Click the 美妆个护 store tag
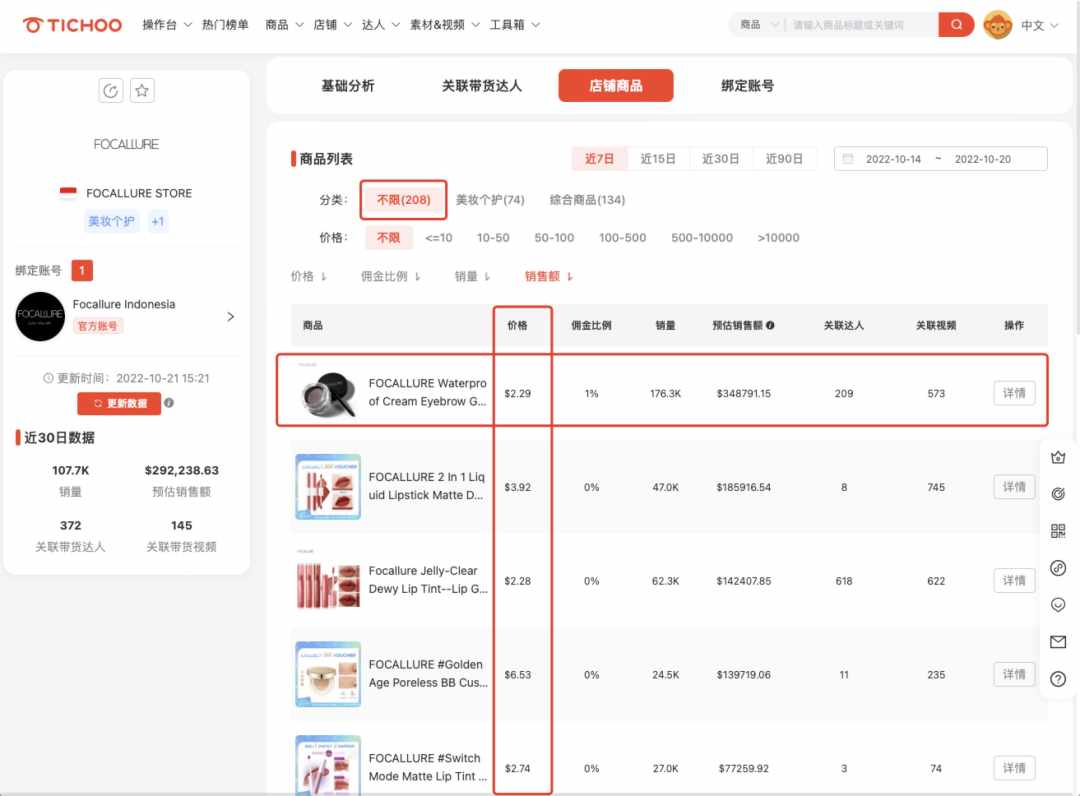The height and width of the screenshot is (796, 1080). click(x=111, y=221)
